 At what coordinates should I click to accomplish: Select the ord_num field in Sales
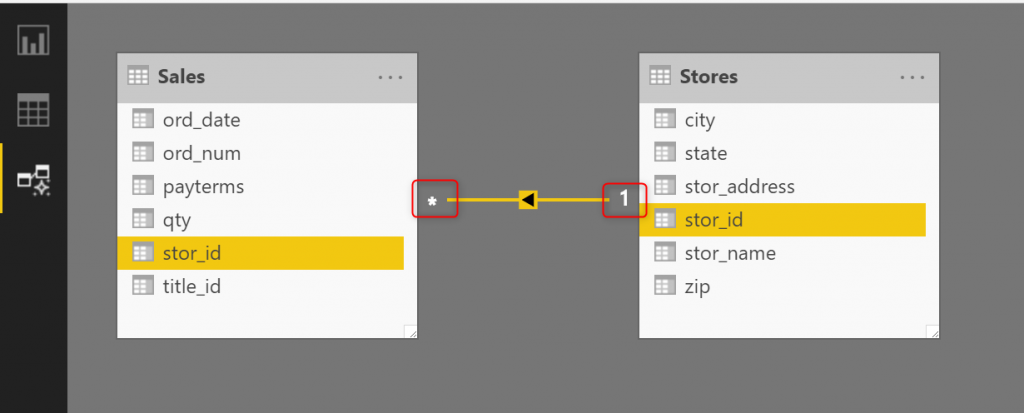(x=201, y=153)
